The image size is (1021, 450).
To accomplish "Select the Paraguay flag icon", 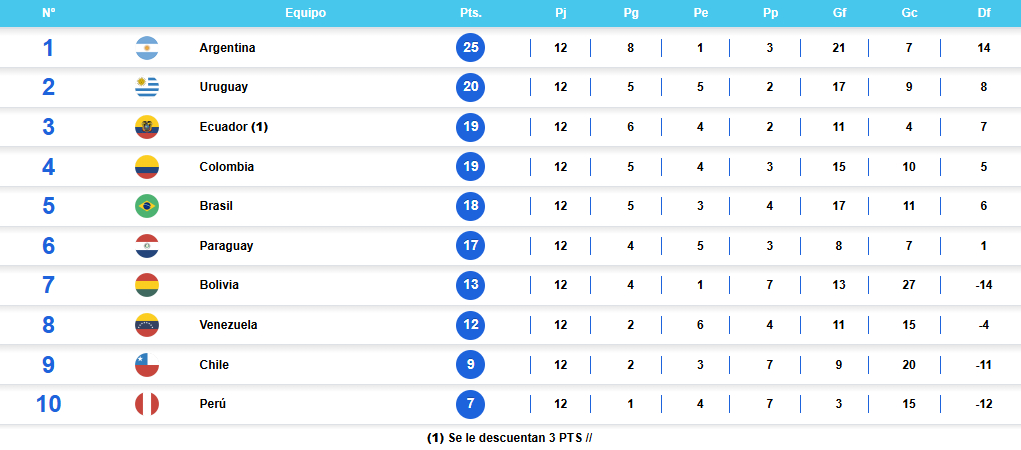I will (147, 246).
